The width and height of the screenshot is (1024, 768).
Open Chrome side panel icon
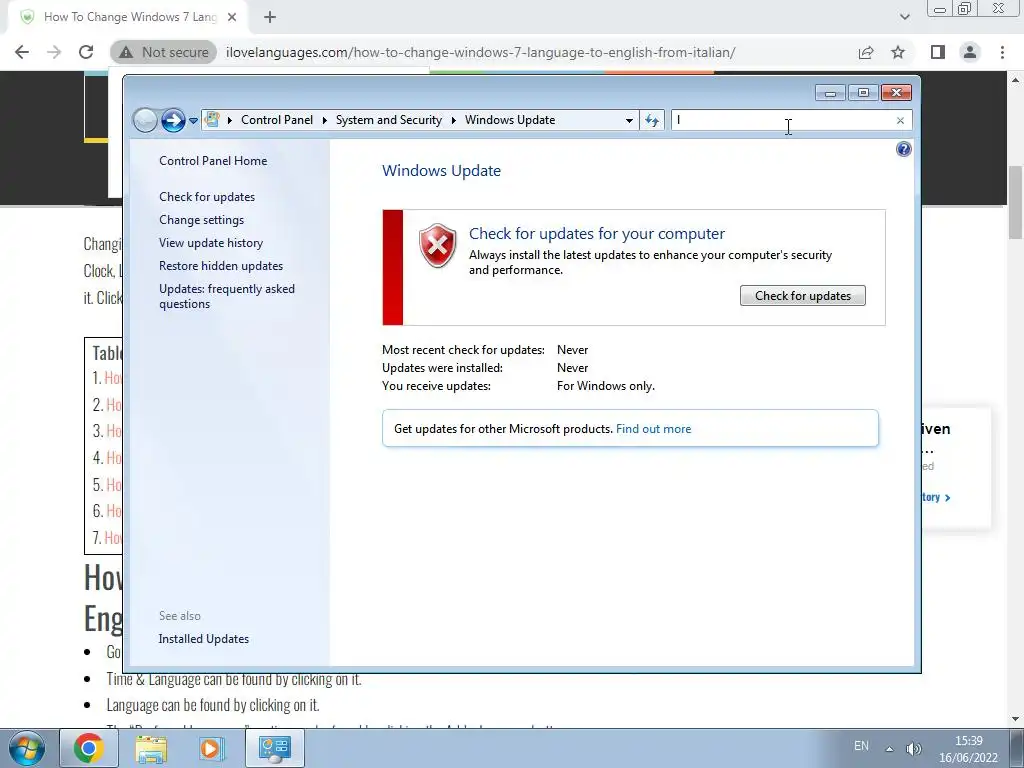(938, 52)
